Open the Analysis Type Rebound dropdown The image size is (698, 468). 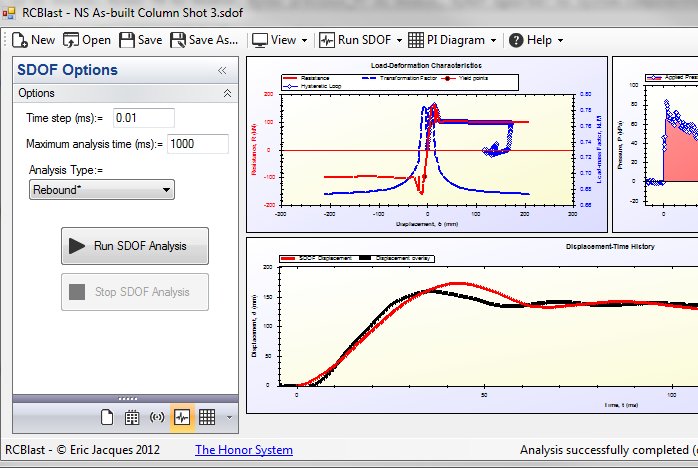[102, 190]
